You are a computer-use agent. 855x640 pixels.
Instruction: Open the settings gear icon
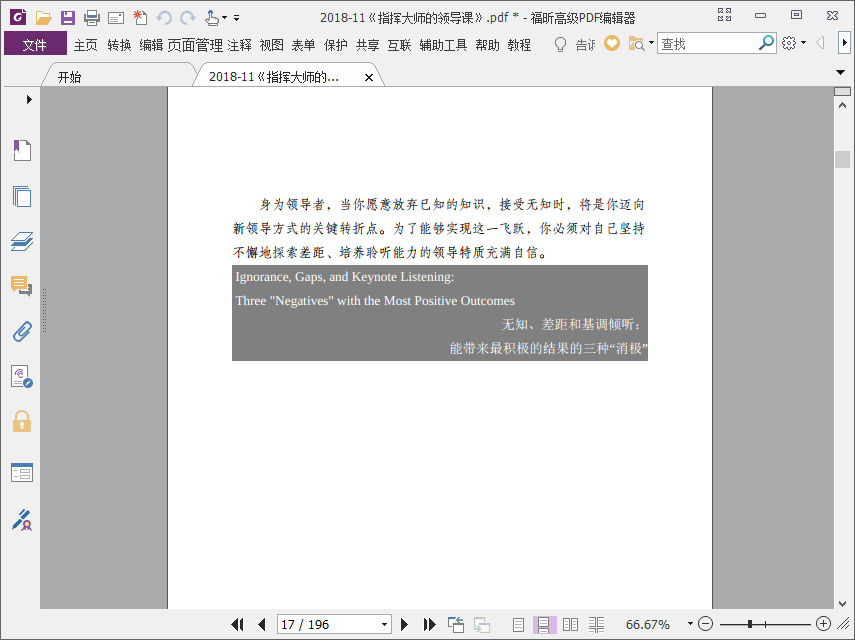pyautogui.click(x=788, y=43)
